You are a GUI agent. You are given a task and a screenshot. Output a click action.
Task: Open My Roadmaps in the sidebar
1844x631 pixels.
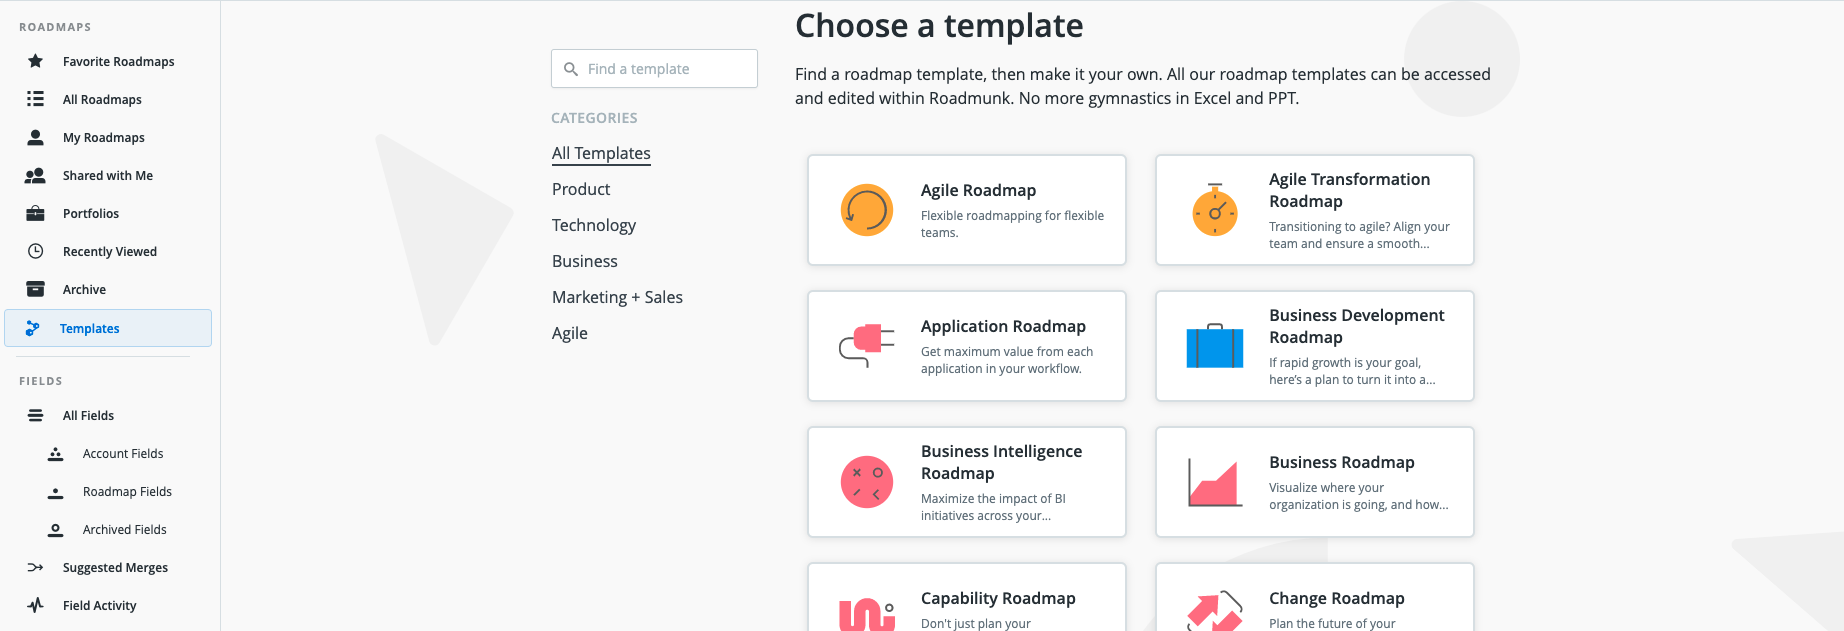coord(104,137)
